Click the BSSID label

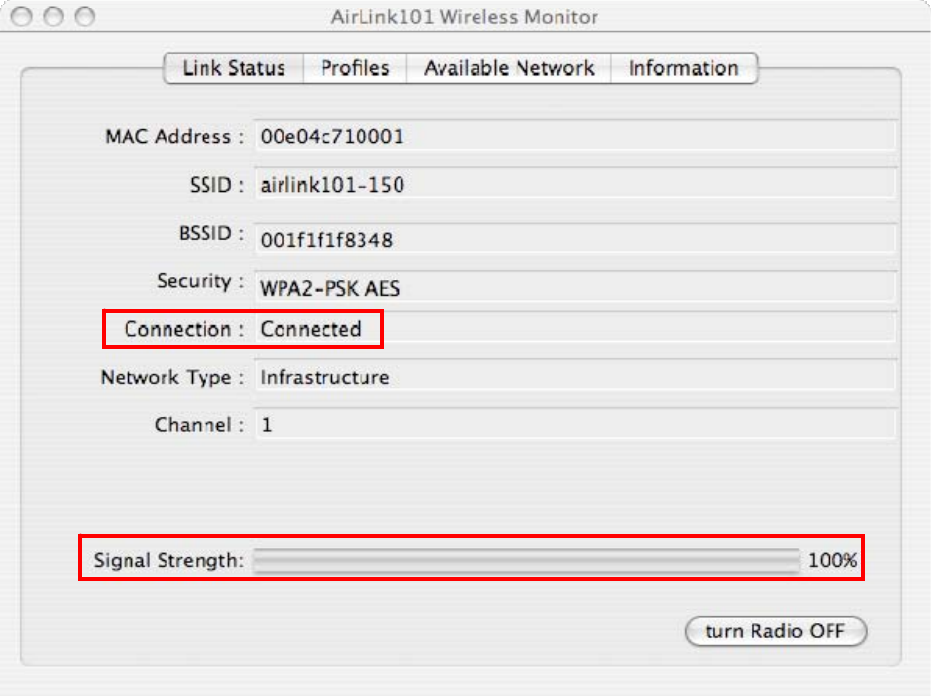211,233
